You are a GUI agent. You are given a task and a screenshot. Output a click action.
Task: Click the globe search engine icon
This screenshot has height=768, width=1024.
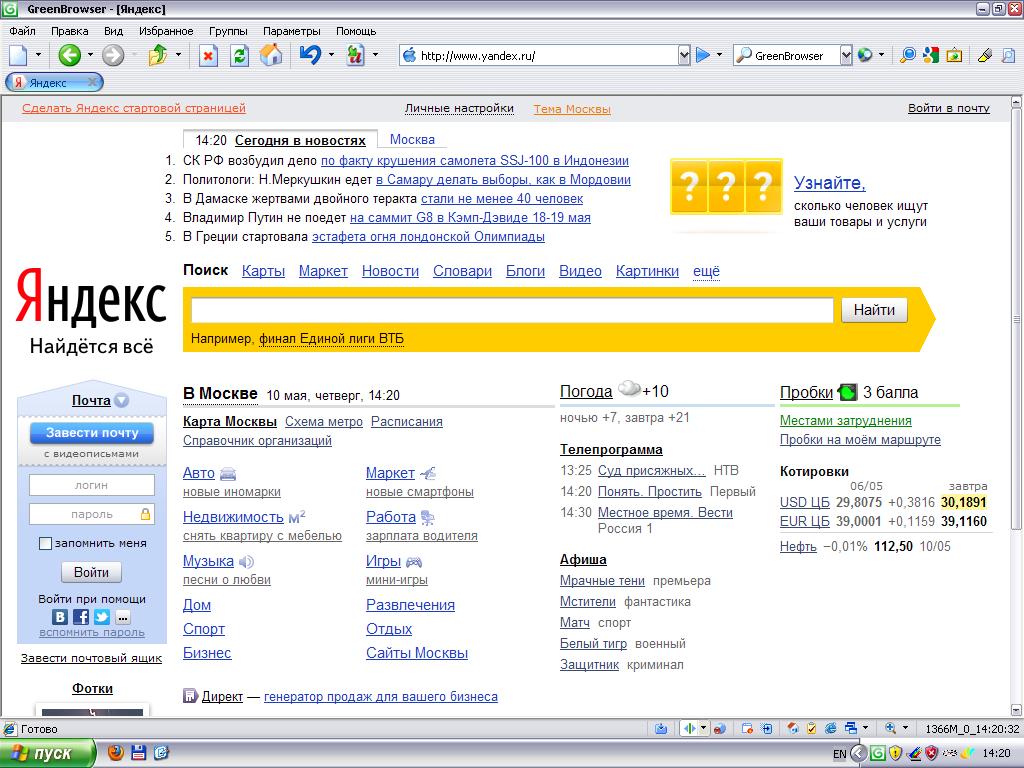pos(865,56)
